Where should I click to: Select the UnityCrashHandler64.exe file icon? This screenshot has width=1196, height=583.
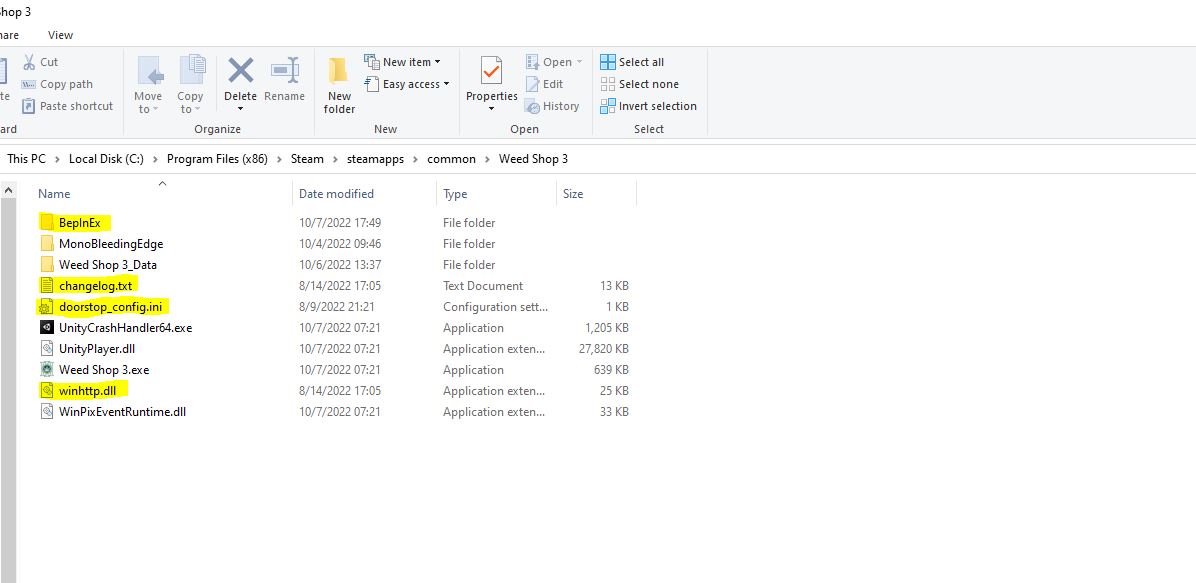click(x=47, y=327)
